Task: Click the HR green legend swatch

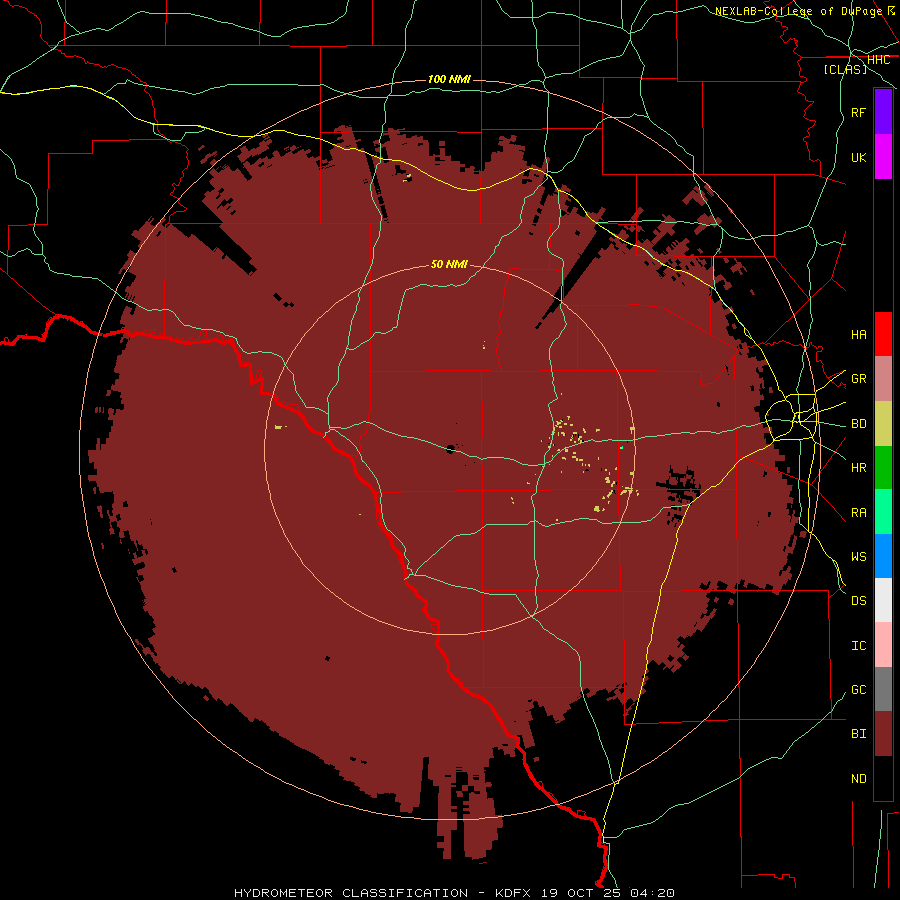Action: point(883,468)
